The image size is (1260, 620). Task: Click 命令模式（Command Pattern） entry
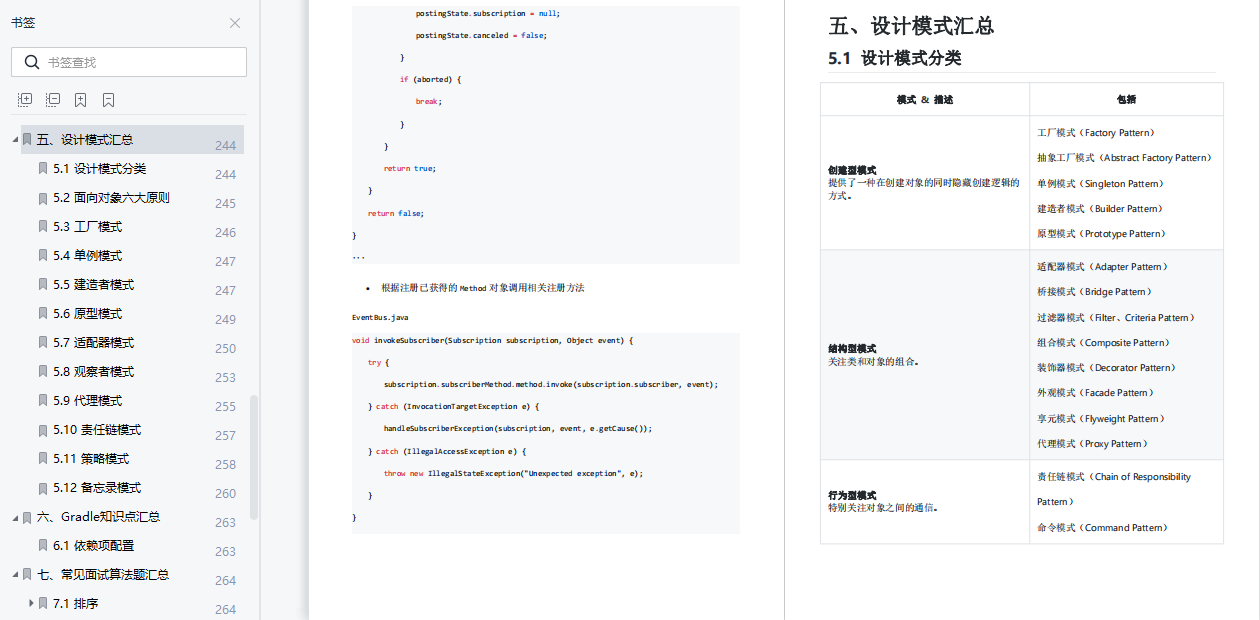pos(1102,528)
